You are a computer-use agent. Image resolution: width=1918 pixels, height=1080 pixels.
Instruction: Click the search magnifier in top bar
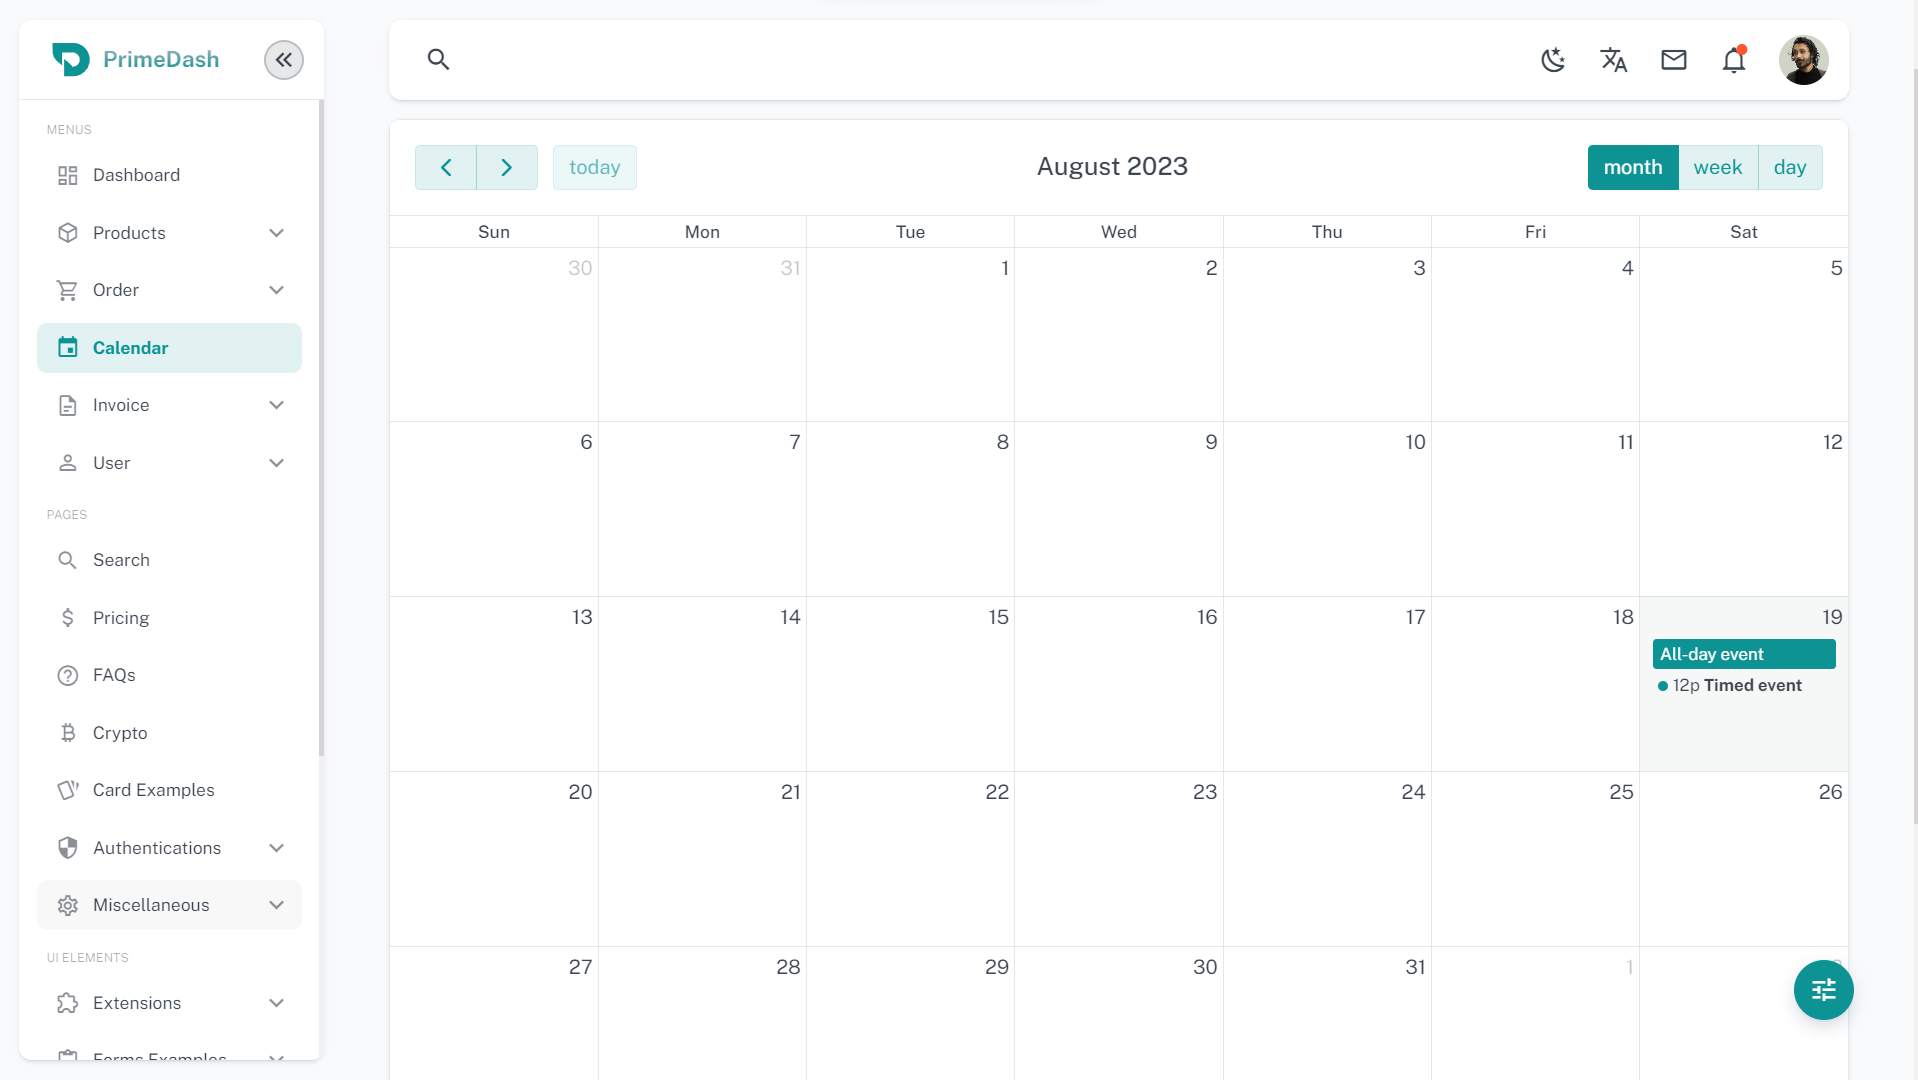pos(438,60)
